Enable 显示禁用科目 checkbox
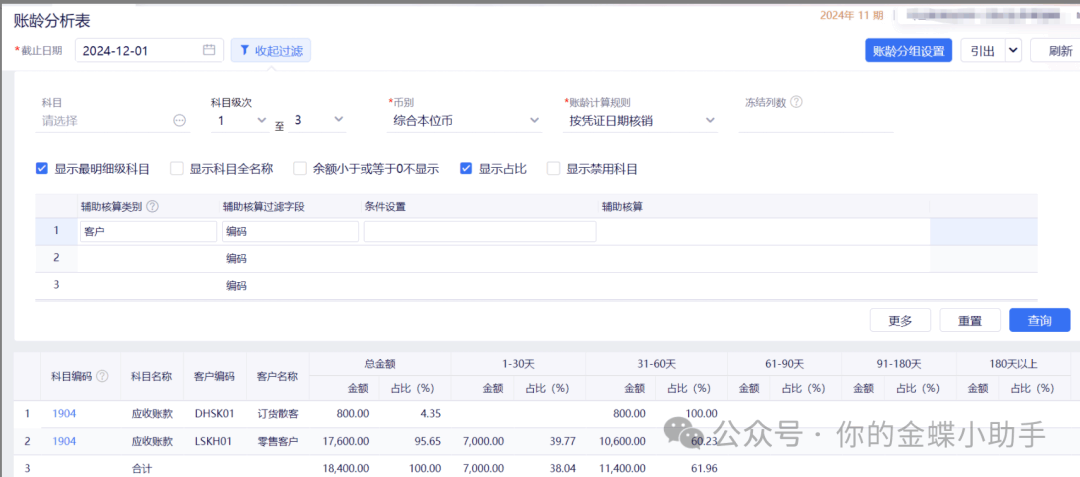This screenshot has width=1080, height=477. point(553,169)
